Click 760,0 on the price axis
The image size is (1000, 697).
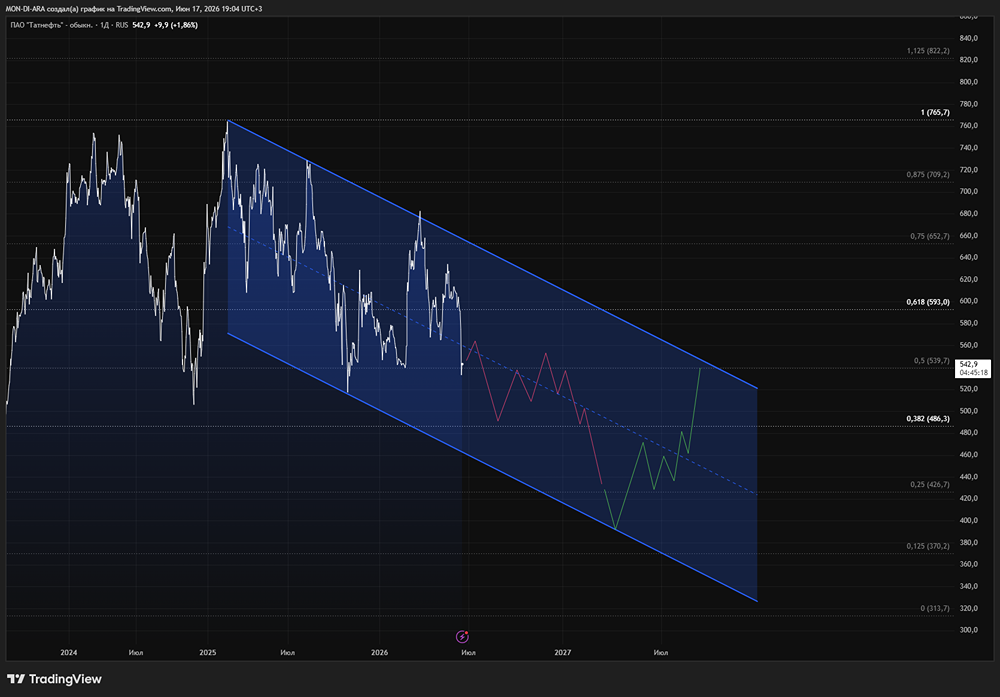pos(968,126)
